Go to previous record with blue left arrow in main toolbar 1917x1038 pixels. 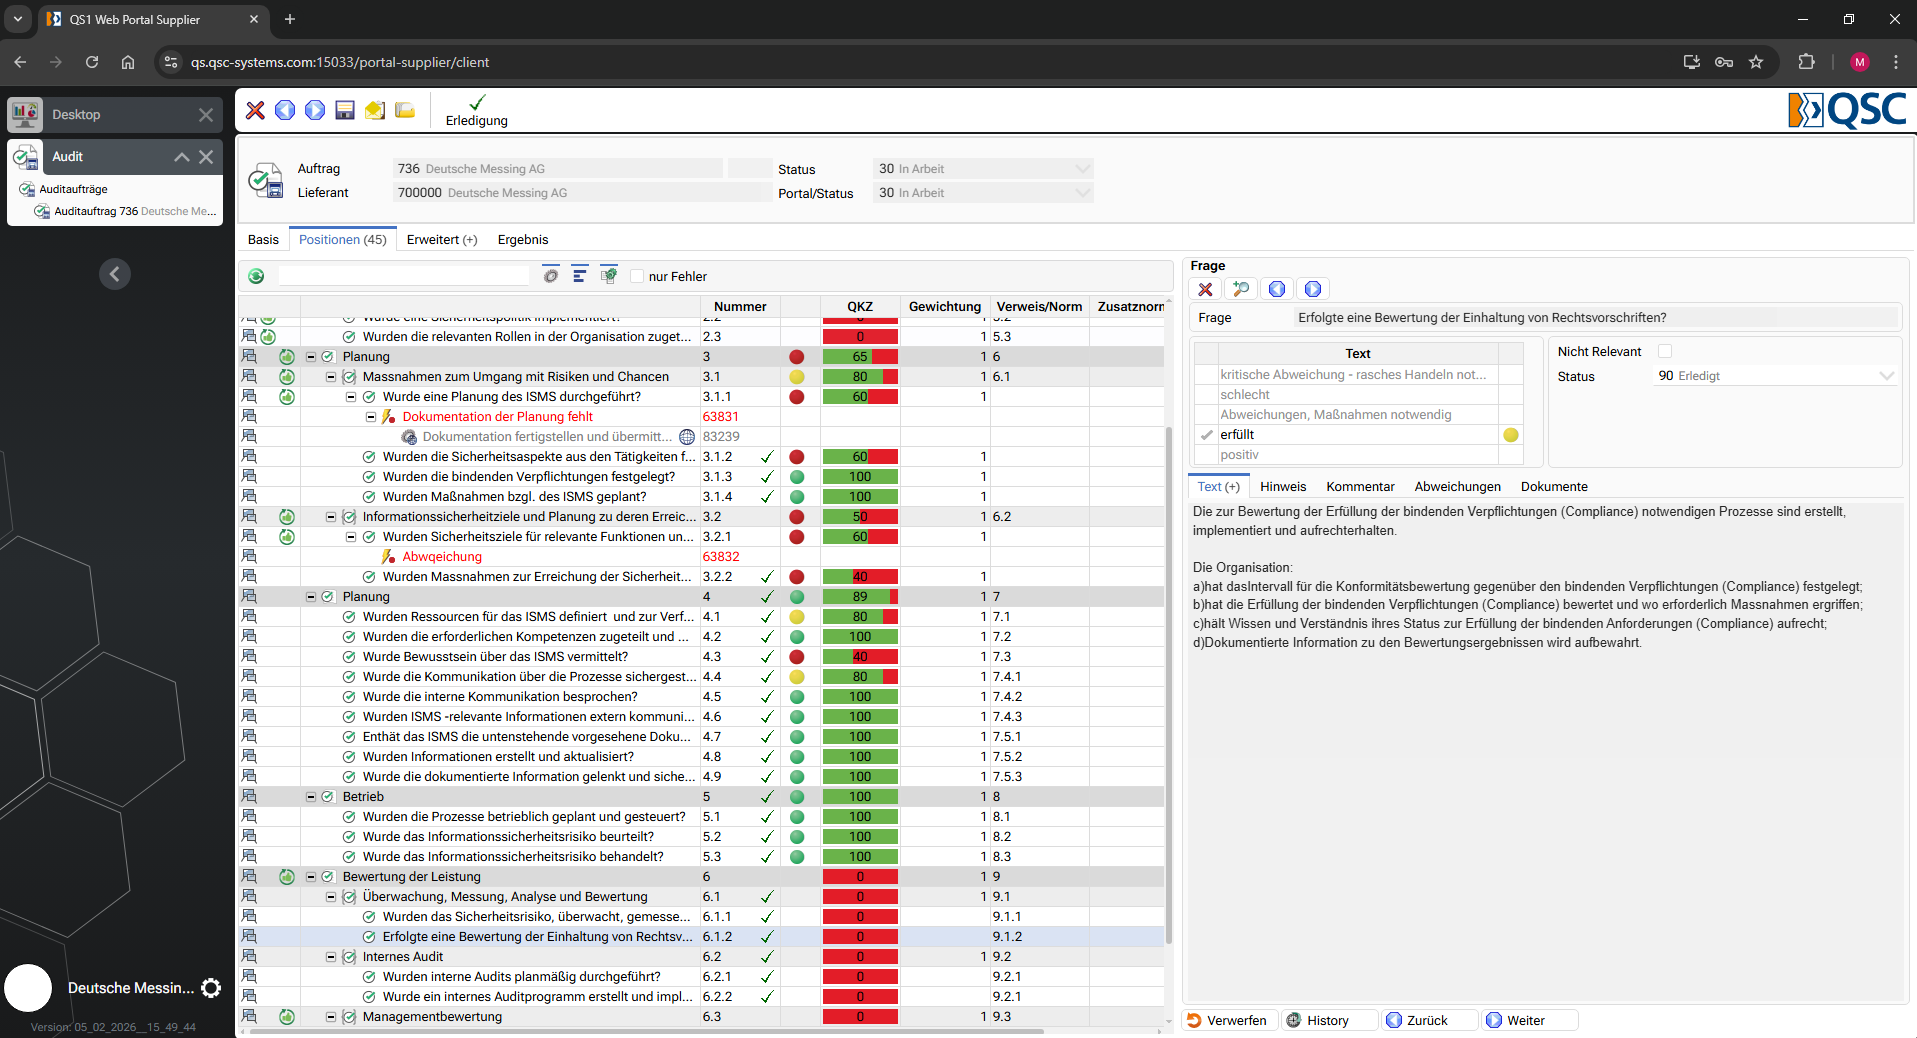[285, 110]
